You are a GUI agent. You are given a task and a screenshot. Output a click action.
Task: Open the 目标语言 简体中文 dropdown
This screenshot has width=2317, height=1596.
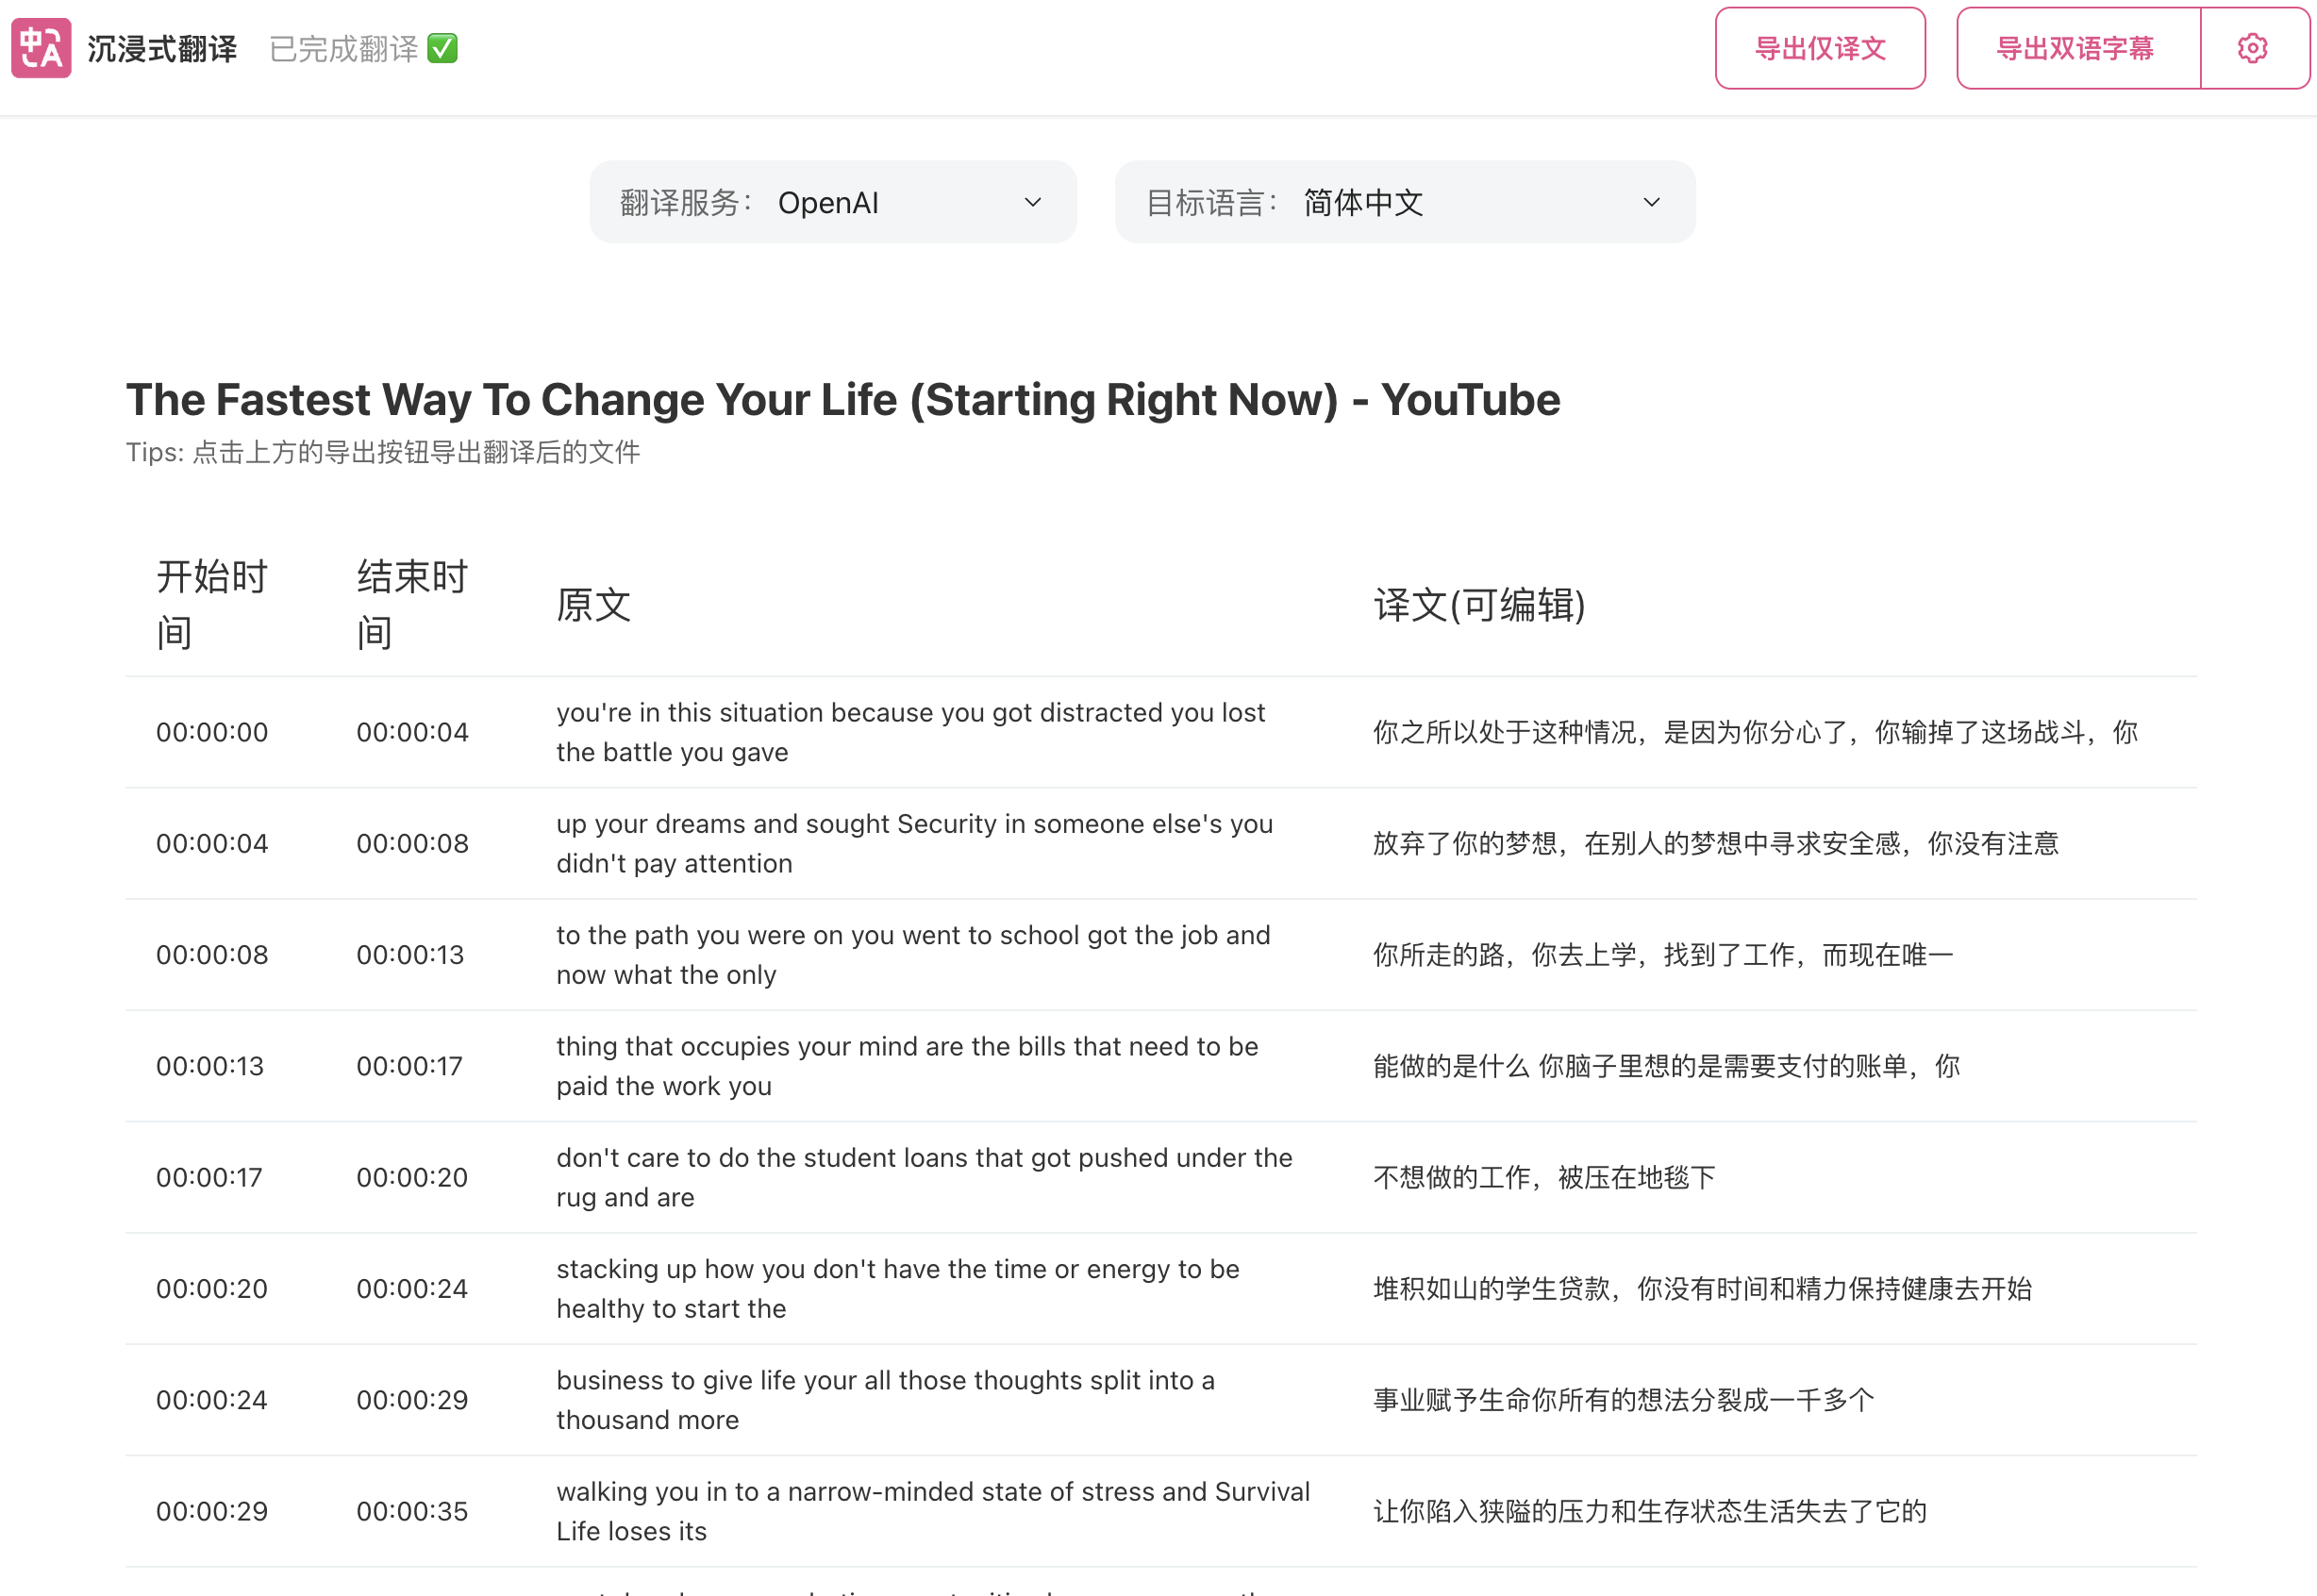(1404, 202)
